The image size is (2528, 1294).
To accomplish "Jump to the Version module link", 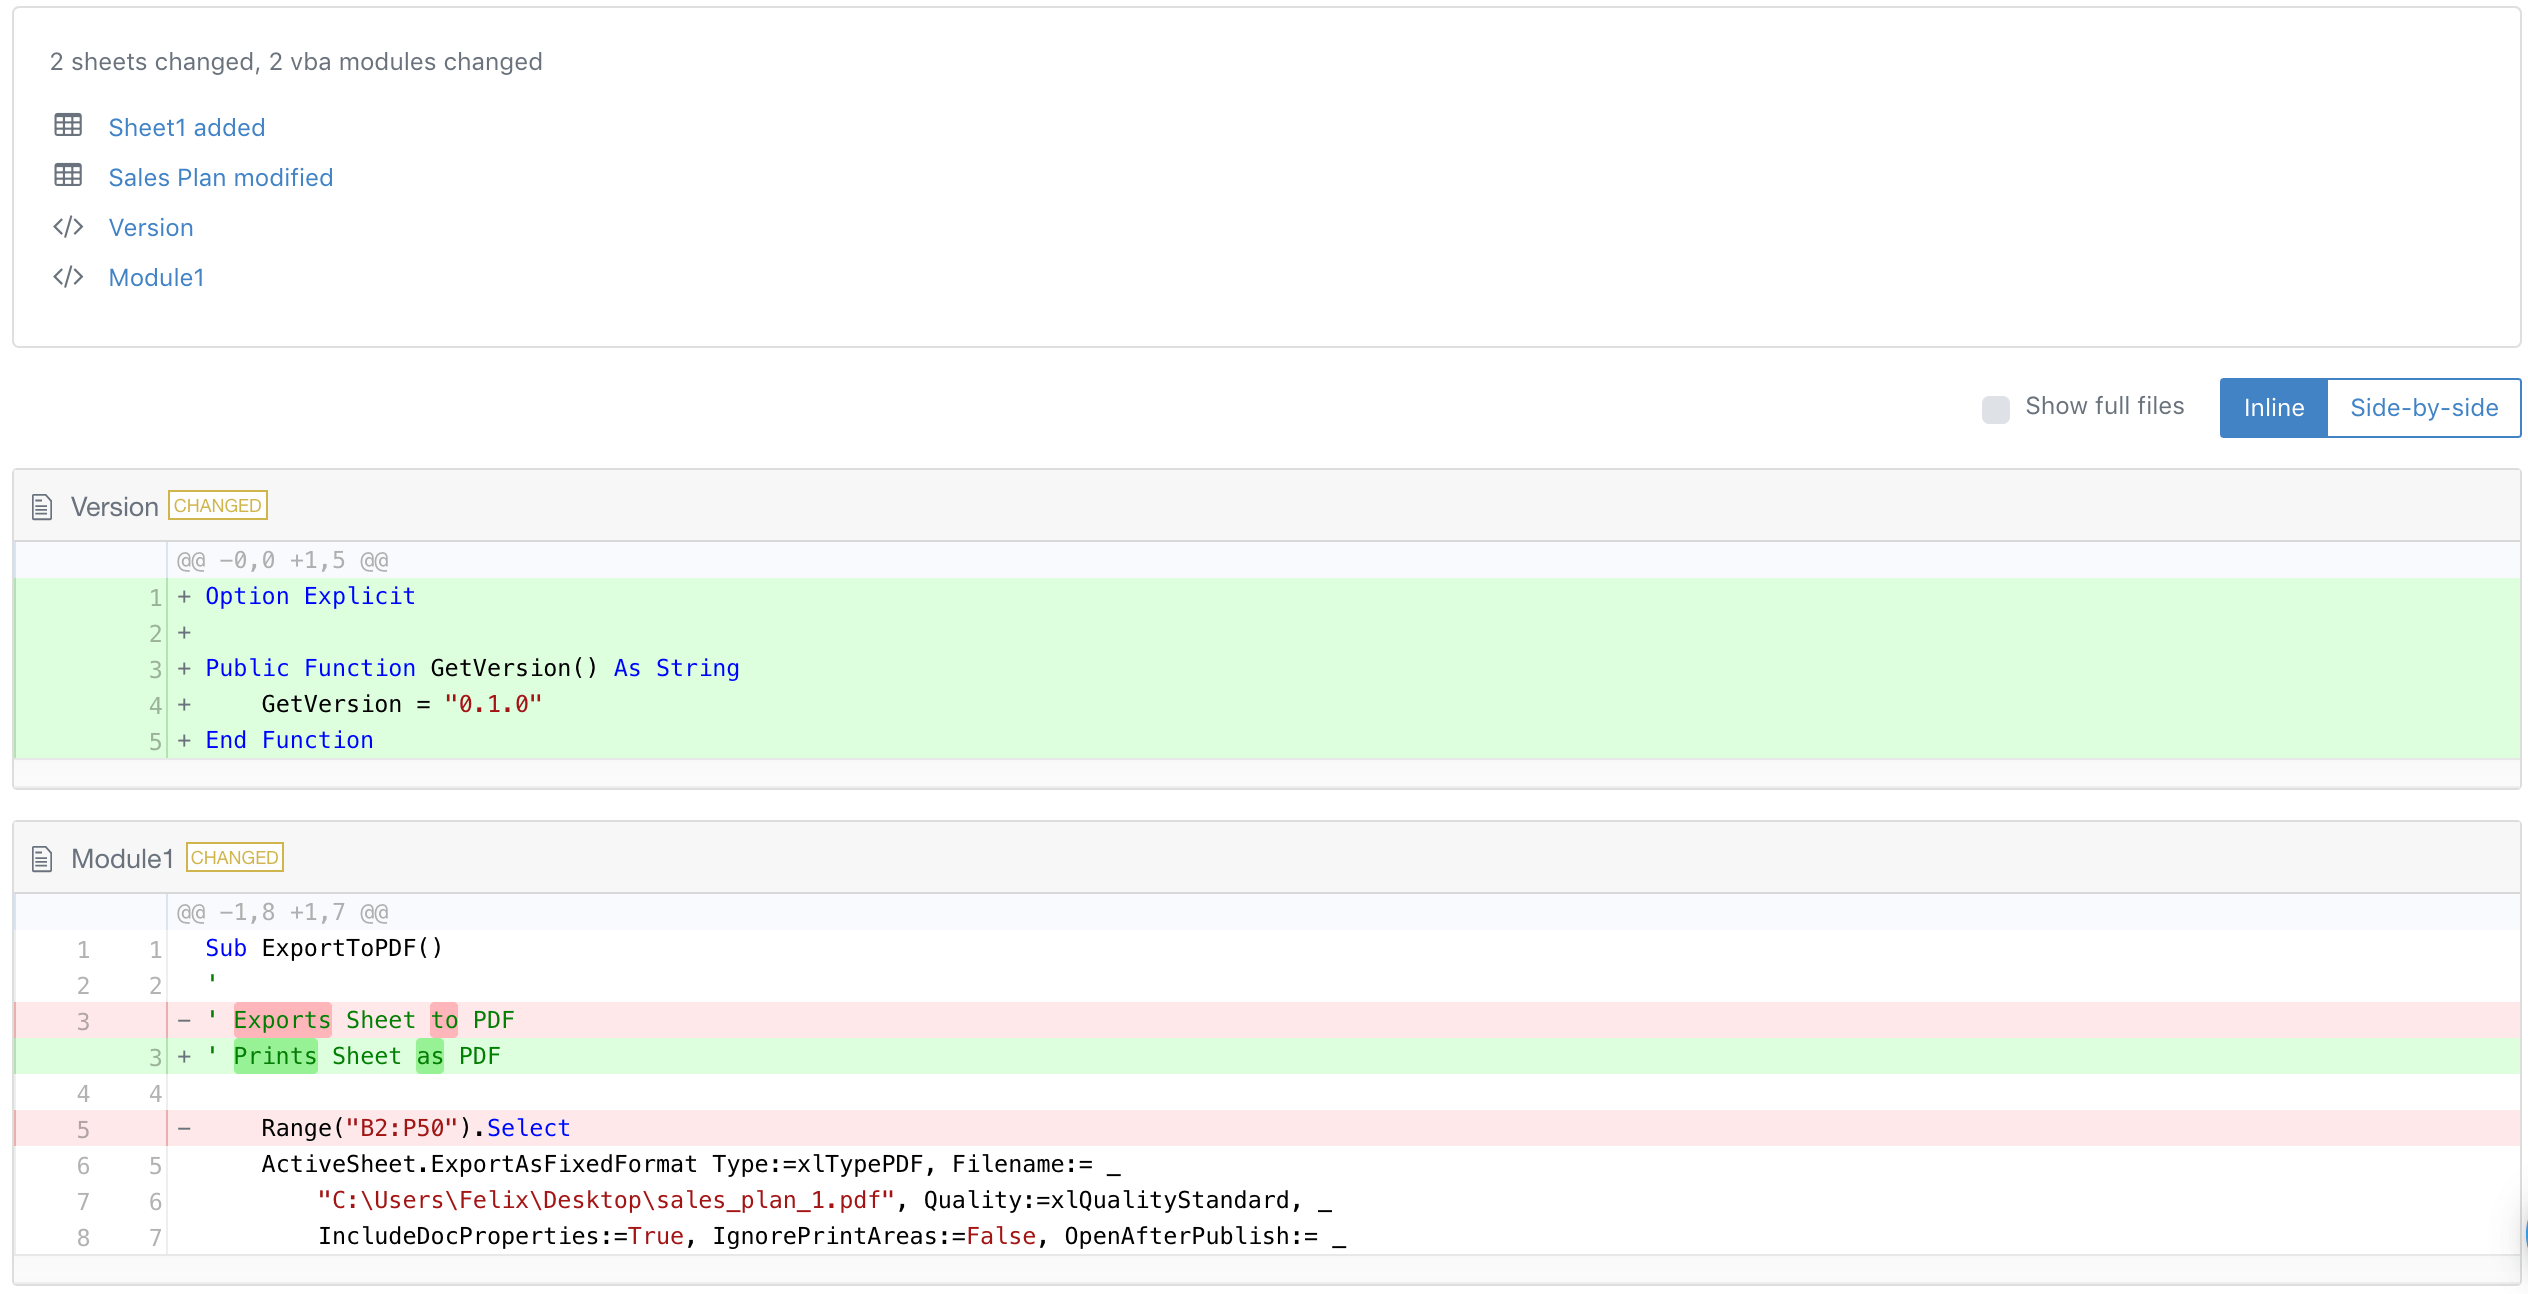I will (151, 228).
